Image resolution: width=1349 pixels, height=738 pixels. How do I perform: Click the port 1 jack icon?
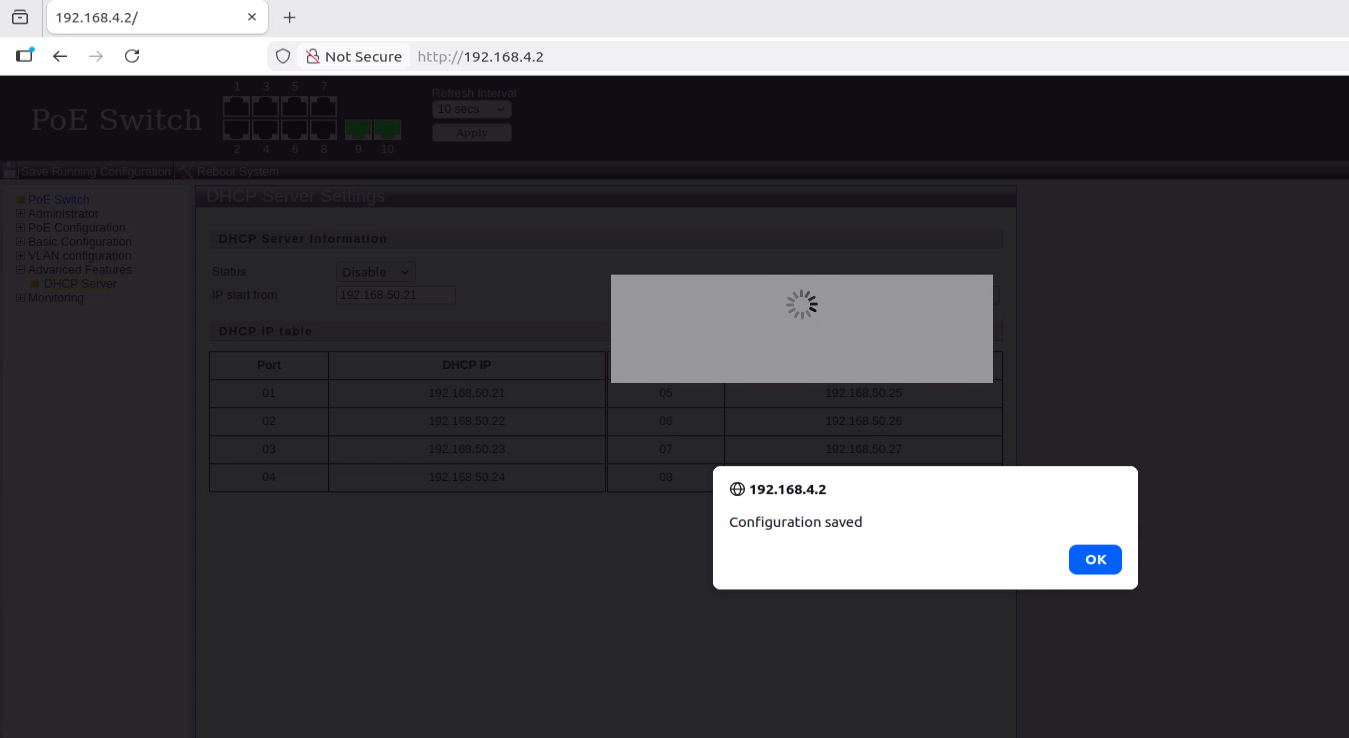237,106
